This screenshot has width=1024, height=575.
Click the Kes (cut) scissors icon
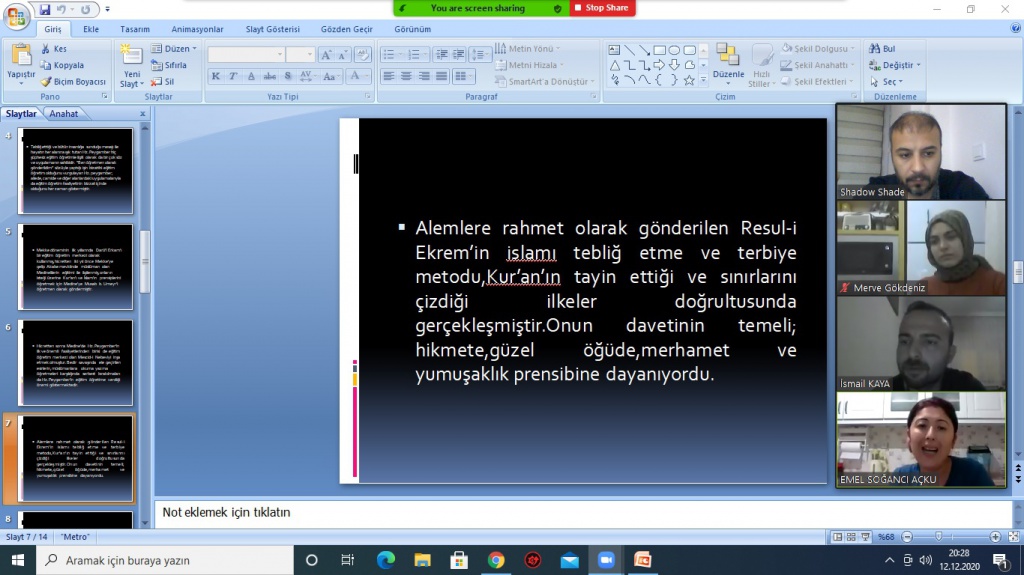[45, 48]
